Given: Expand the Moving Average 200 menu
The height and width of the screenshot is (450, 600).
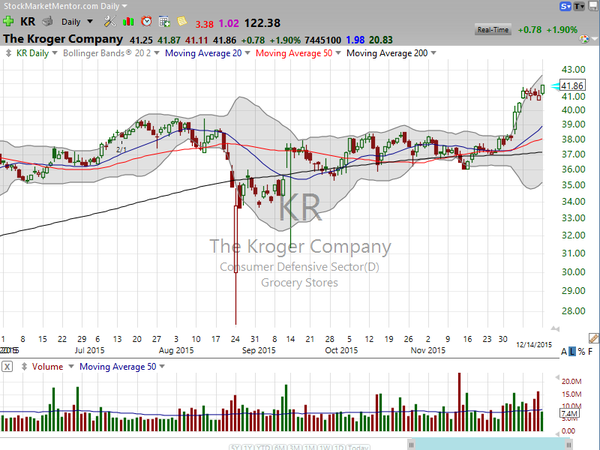Looking at the screenshot, I should (x=434, y=53).
